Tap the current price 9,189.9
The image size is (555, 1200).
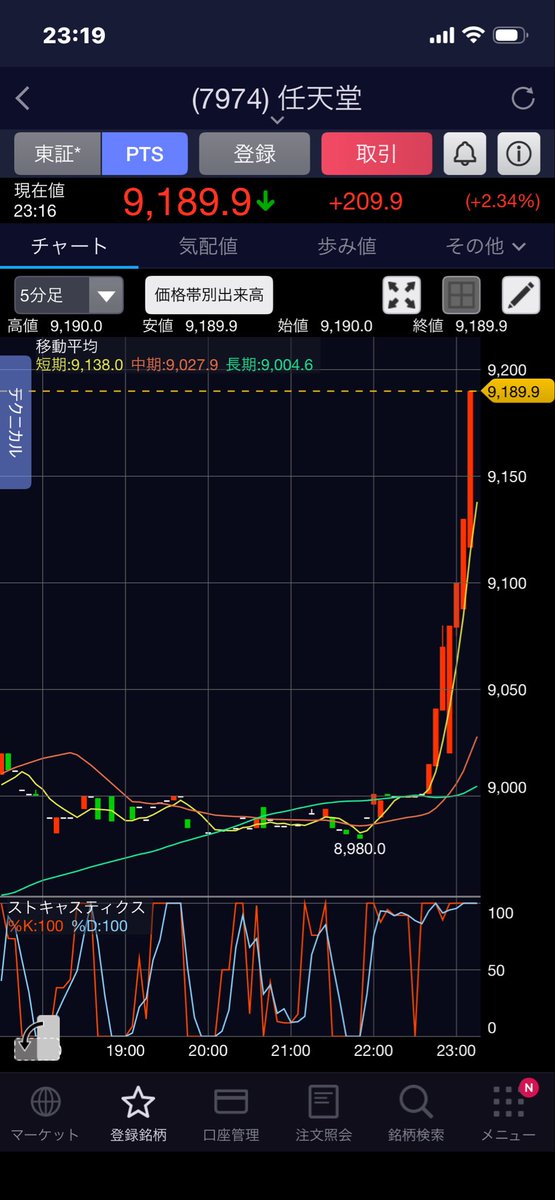(187, 201)
